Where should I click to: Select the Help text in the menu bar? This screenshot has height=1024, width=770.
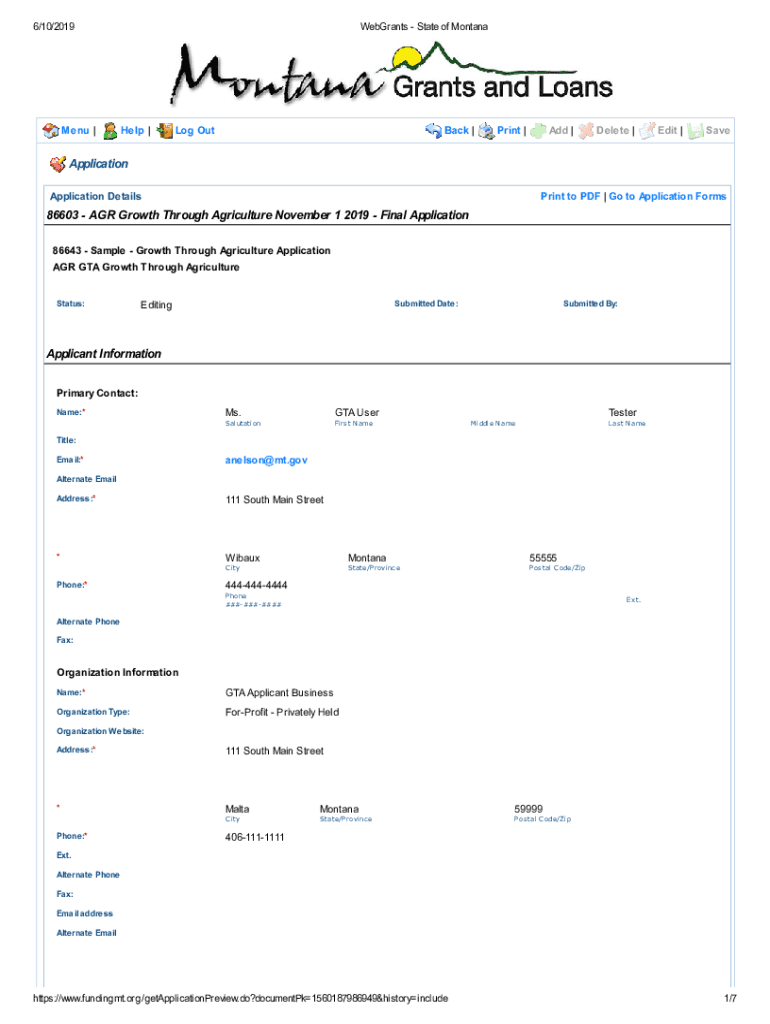coord(132,131)
